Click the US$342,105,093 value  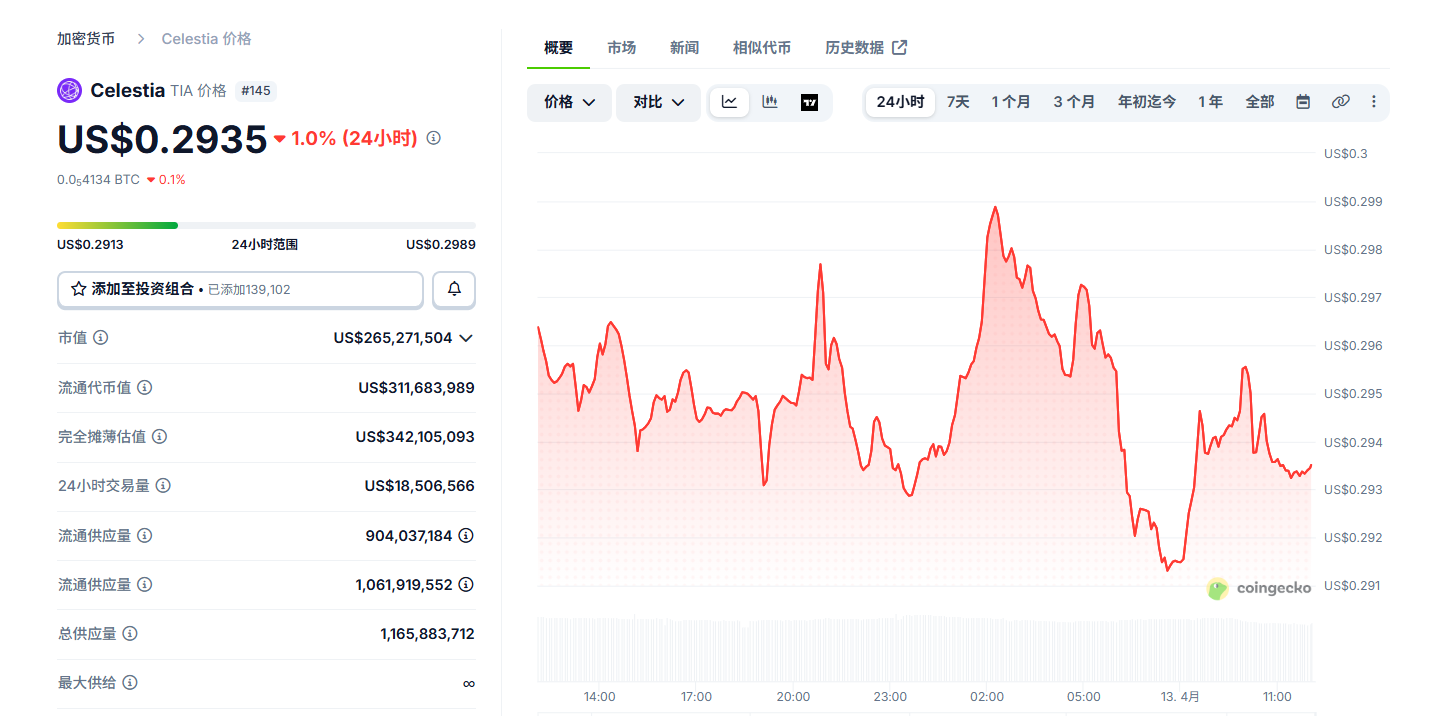415,436
